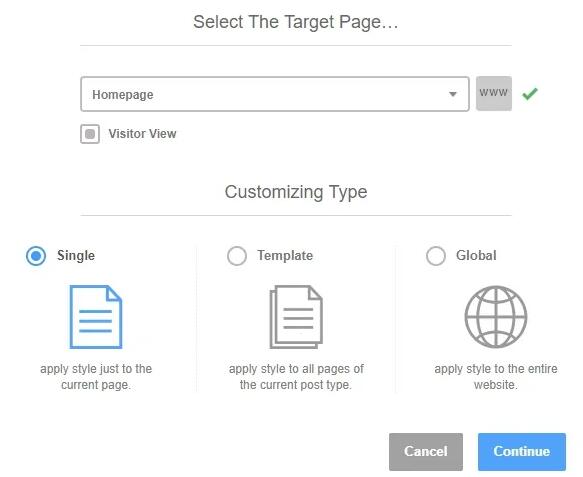Open the Homepage target page dropdown
The width and height of the screenshot is (583, 477).
point(275,94)
